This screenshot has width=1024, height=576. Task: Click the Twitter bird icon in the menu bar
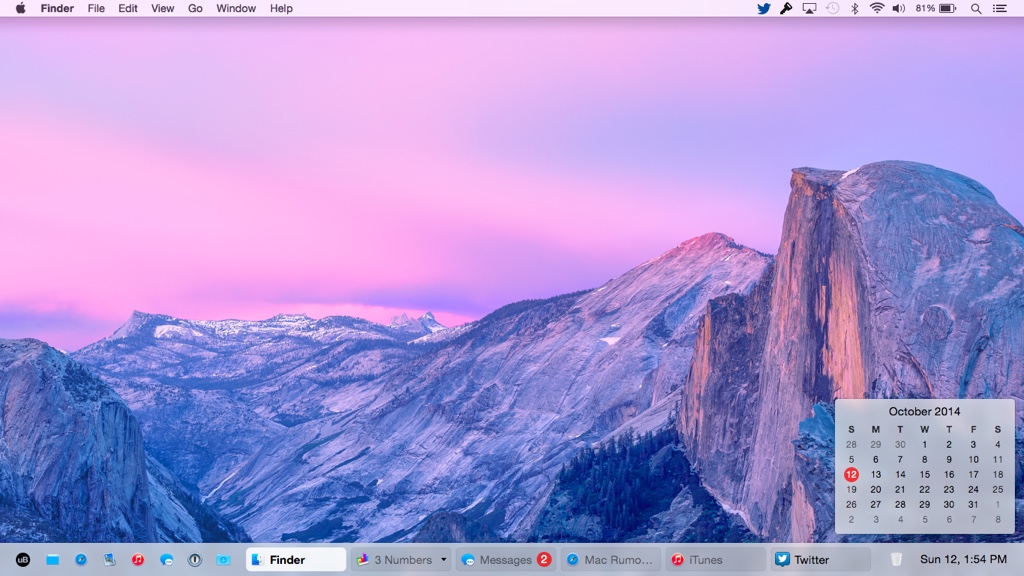coord(764,8)
